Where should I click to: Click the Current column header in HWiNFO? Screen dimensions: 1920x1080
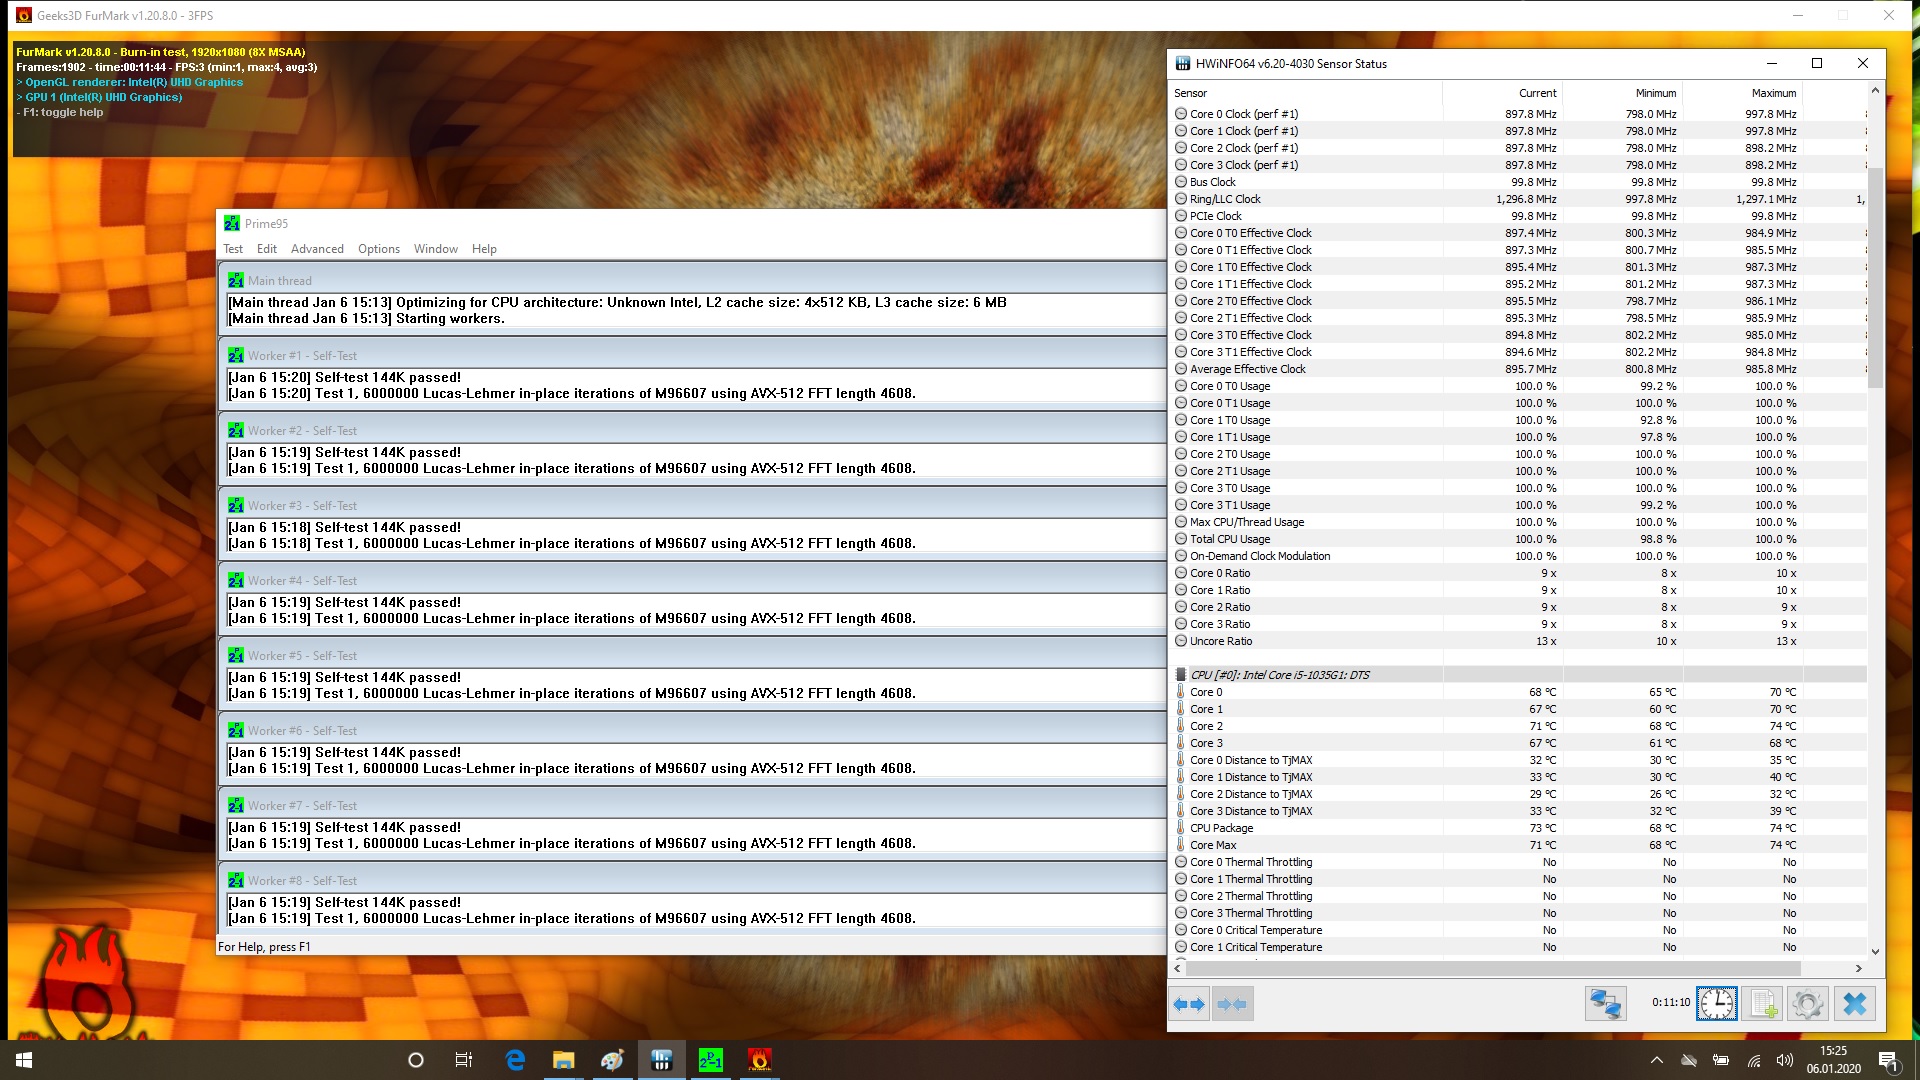(1502, 93)
